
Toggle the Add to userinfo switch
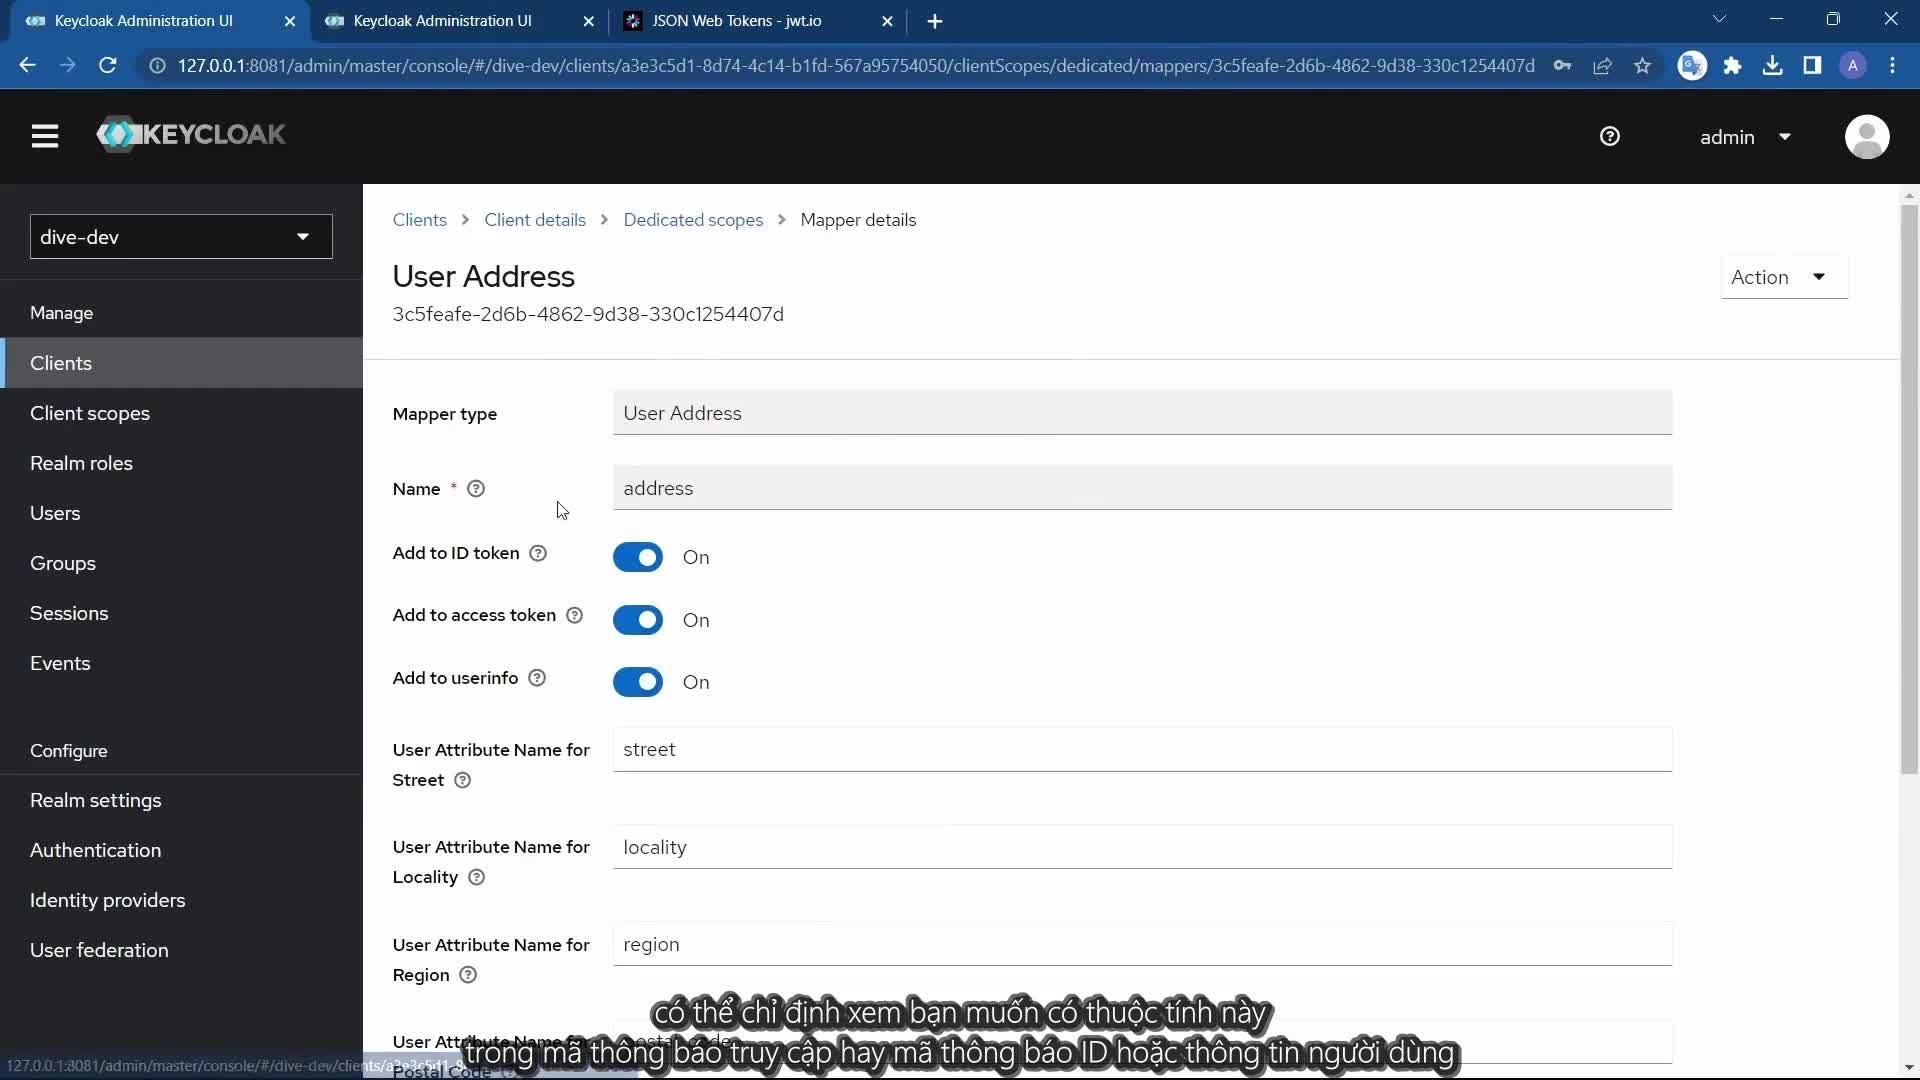638,682
